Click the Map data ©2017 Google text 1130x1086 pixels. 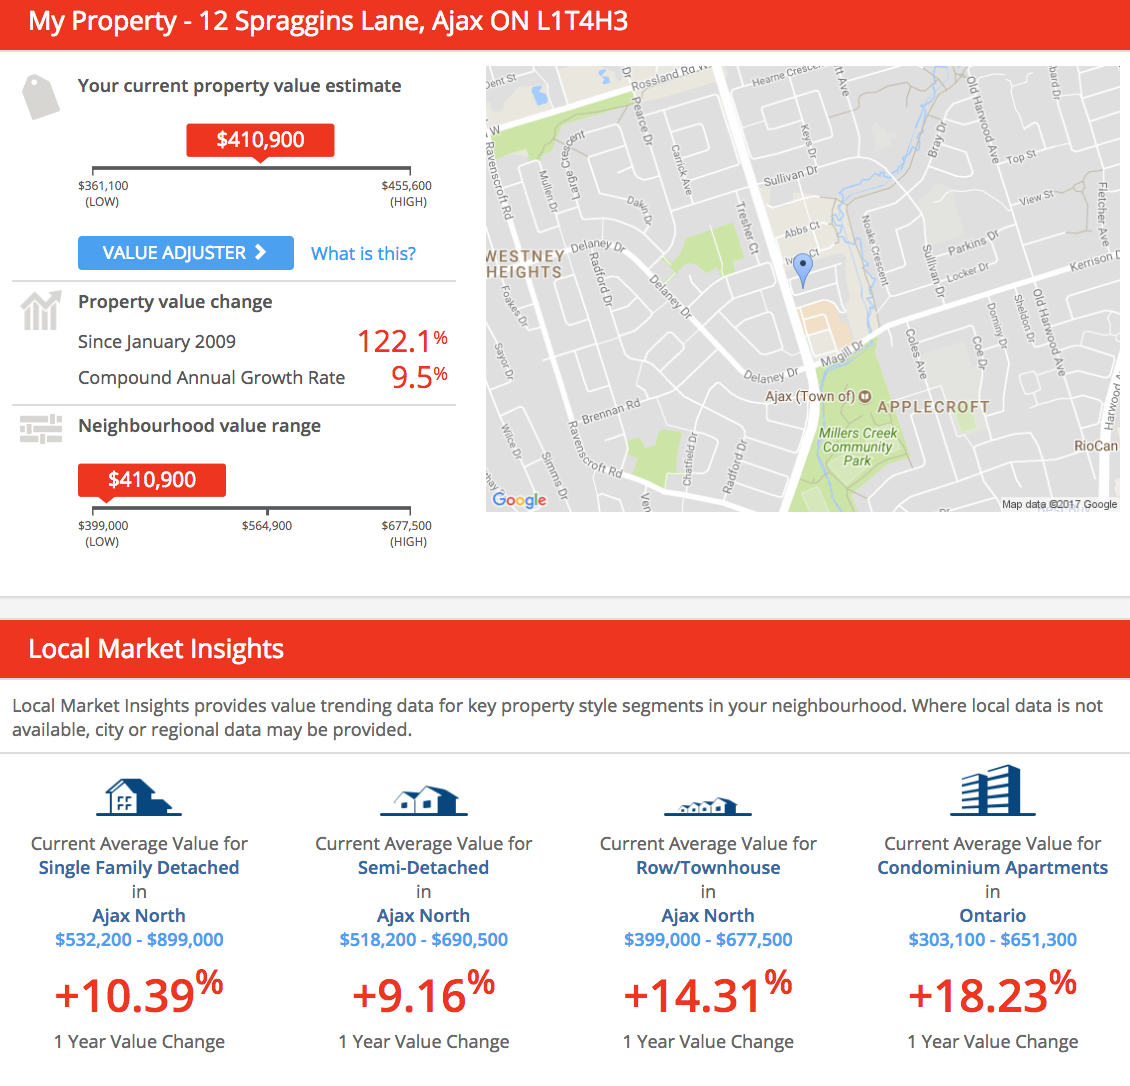1059,504
